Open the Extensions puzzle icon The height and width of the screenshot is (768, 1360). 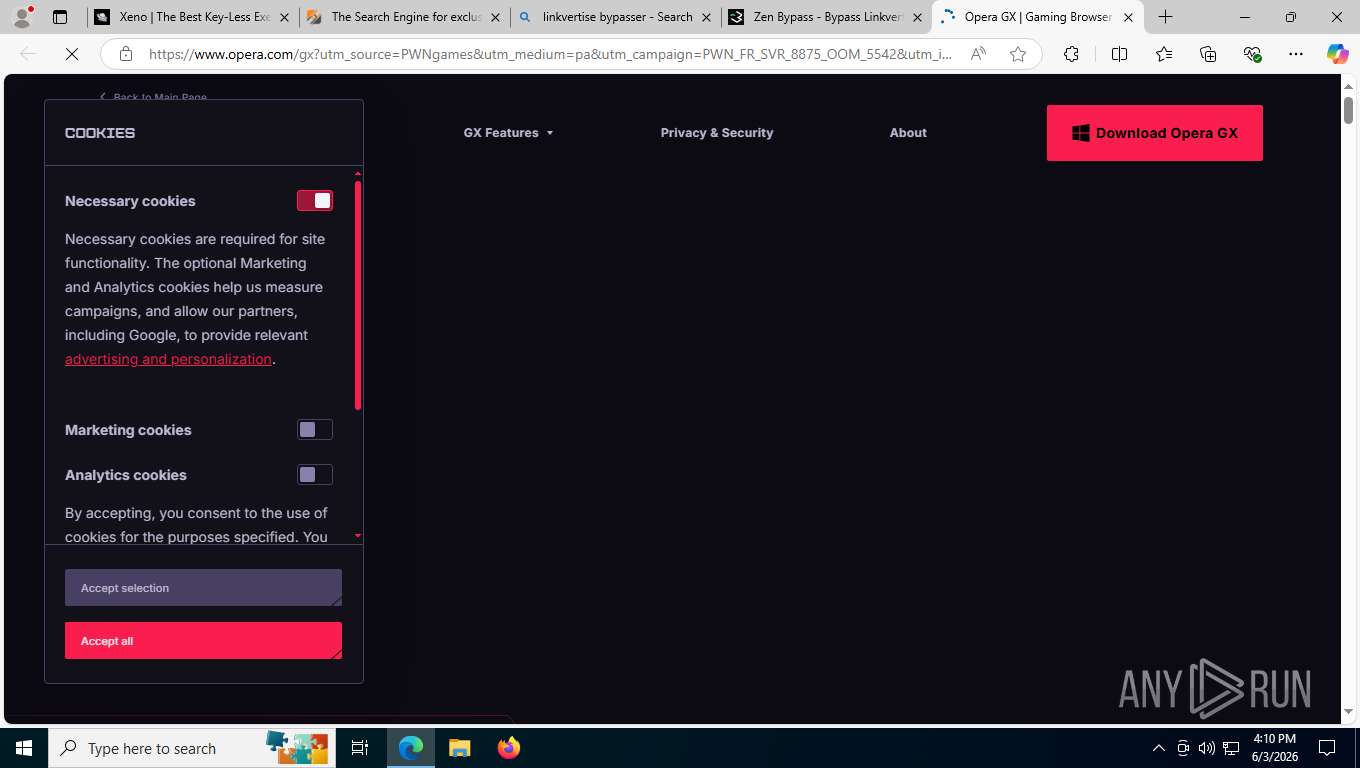click(x=1071, y=54)
